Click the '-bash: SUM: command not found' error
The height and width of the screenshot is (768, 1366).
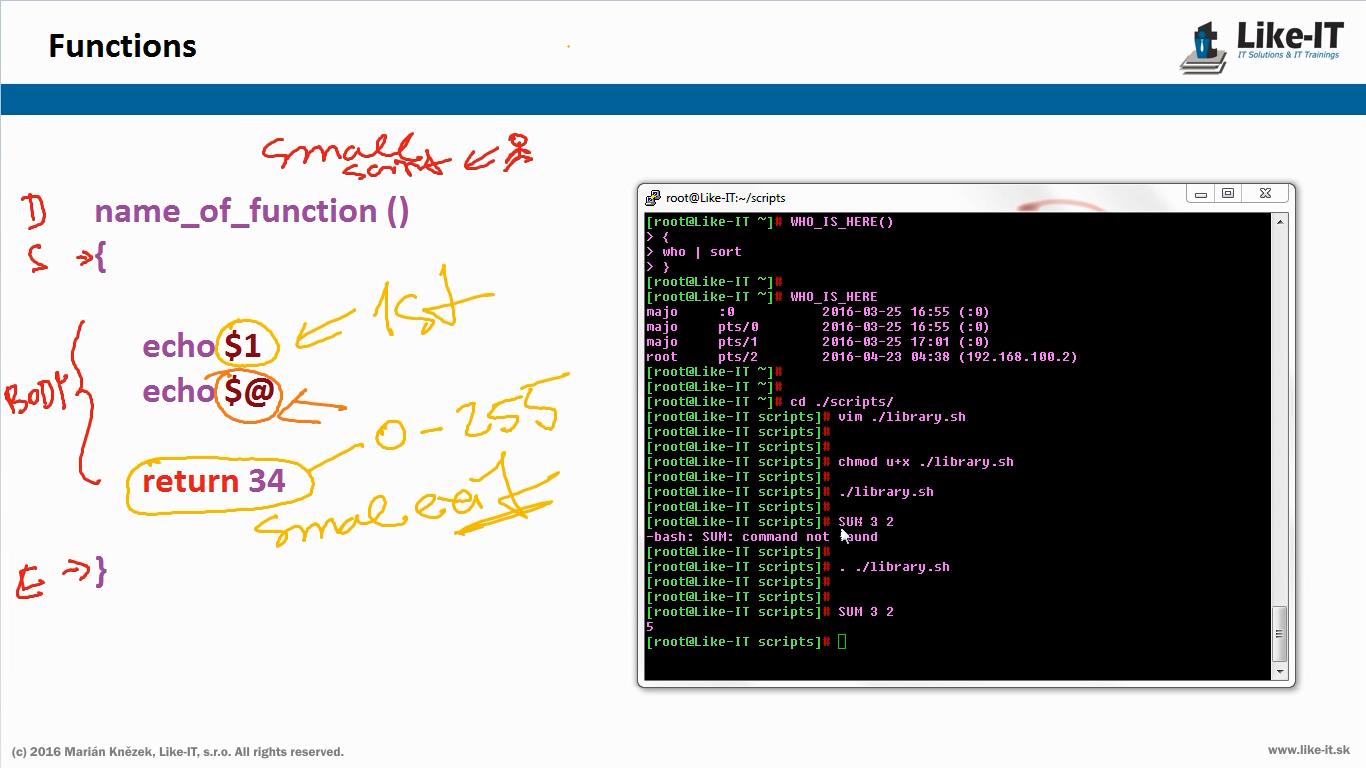pos(762,537)
